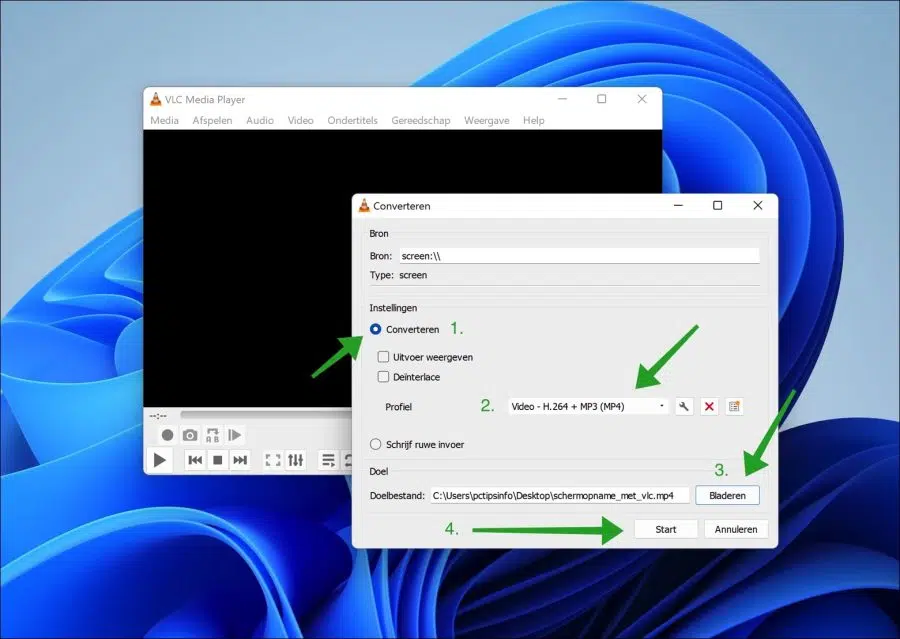Open the Weergave menu

487,120
